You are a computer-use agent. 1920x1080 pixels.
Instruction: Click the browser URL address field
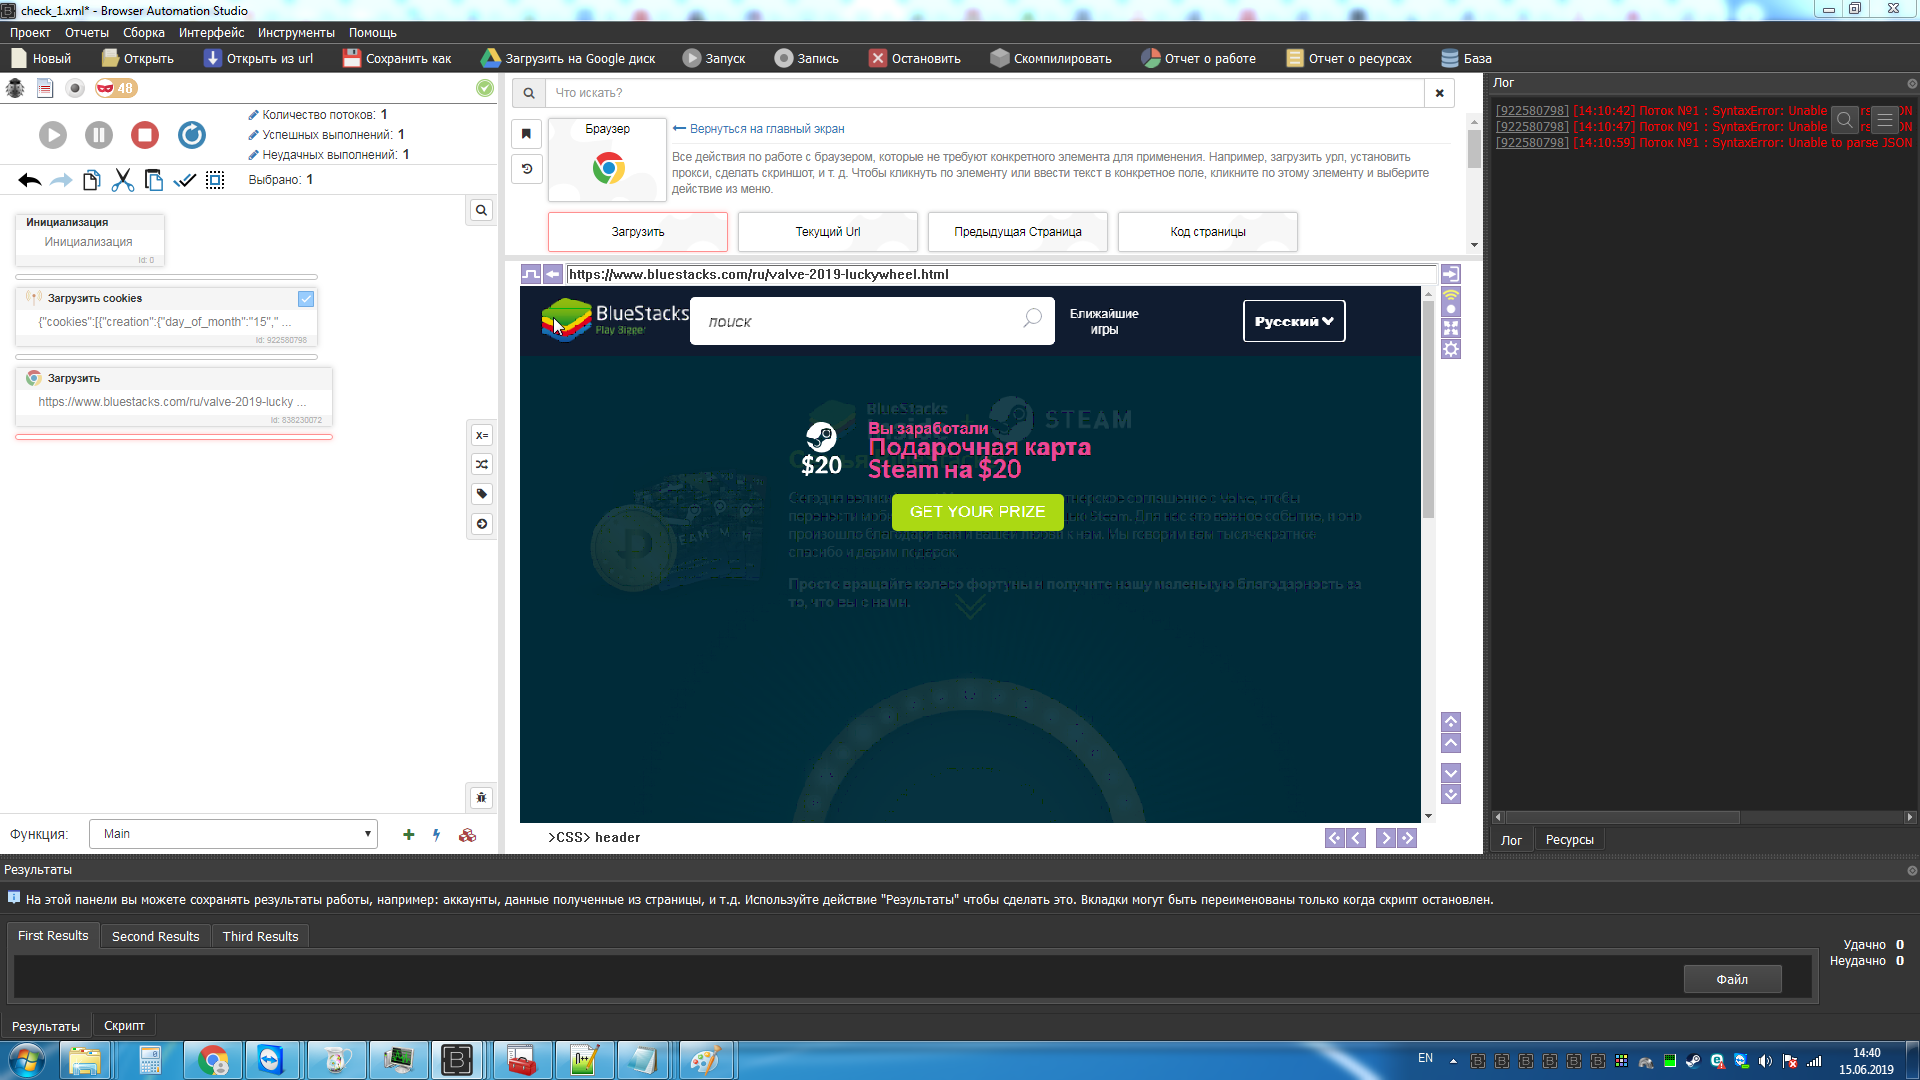click(x=1001, y=274)
